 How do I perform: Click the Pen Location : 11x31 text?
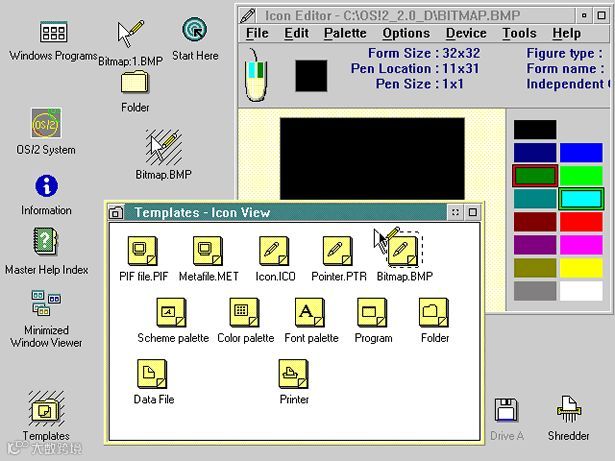coord(415,69)
